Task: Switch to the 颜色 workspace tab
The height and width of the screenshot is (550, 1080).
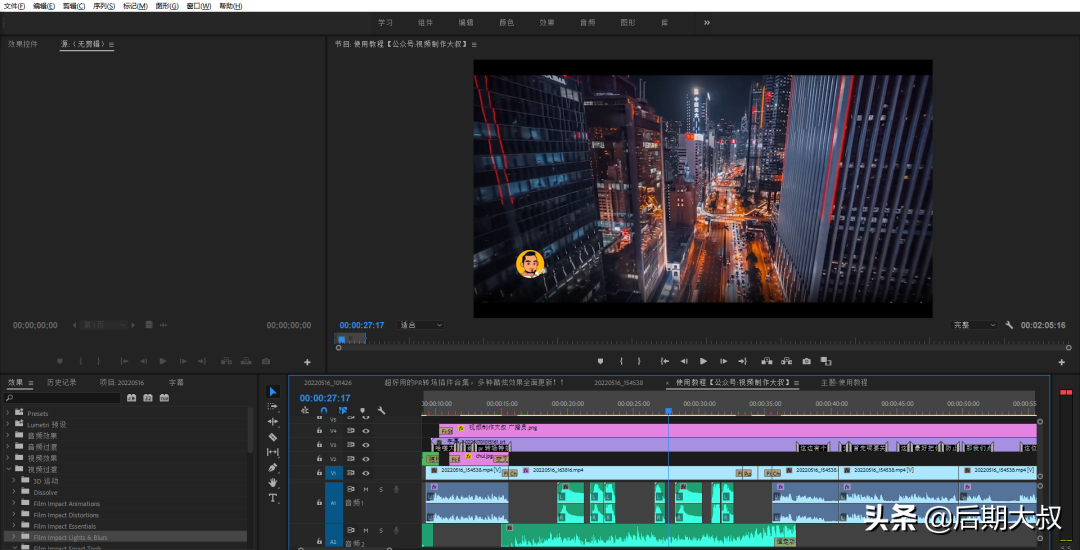Action: [x=506, y=23]
